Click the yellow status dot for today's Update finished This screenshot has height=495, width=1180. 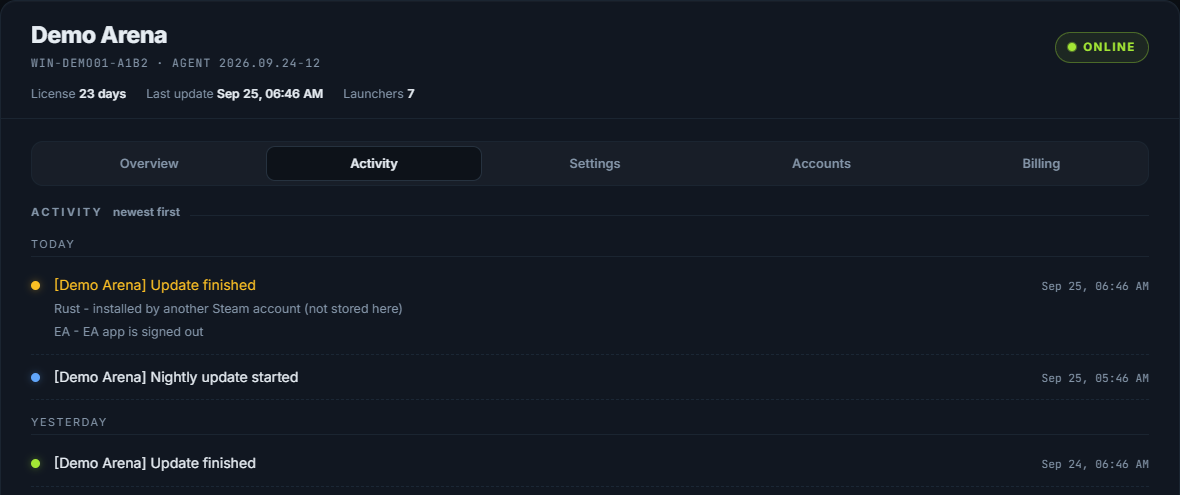click(x=35, y=285)
